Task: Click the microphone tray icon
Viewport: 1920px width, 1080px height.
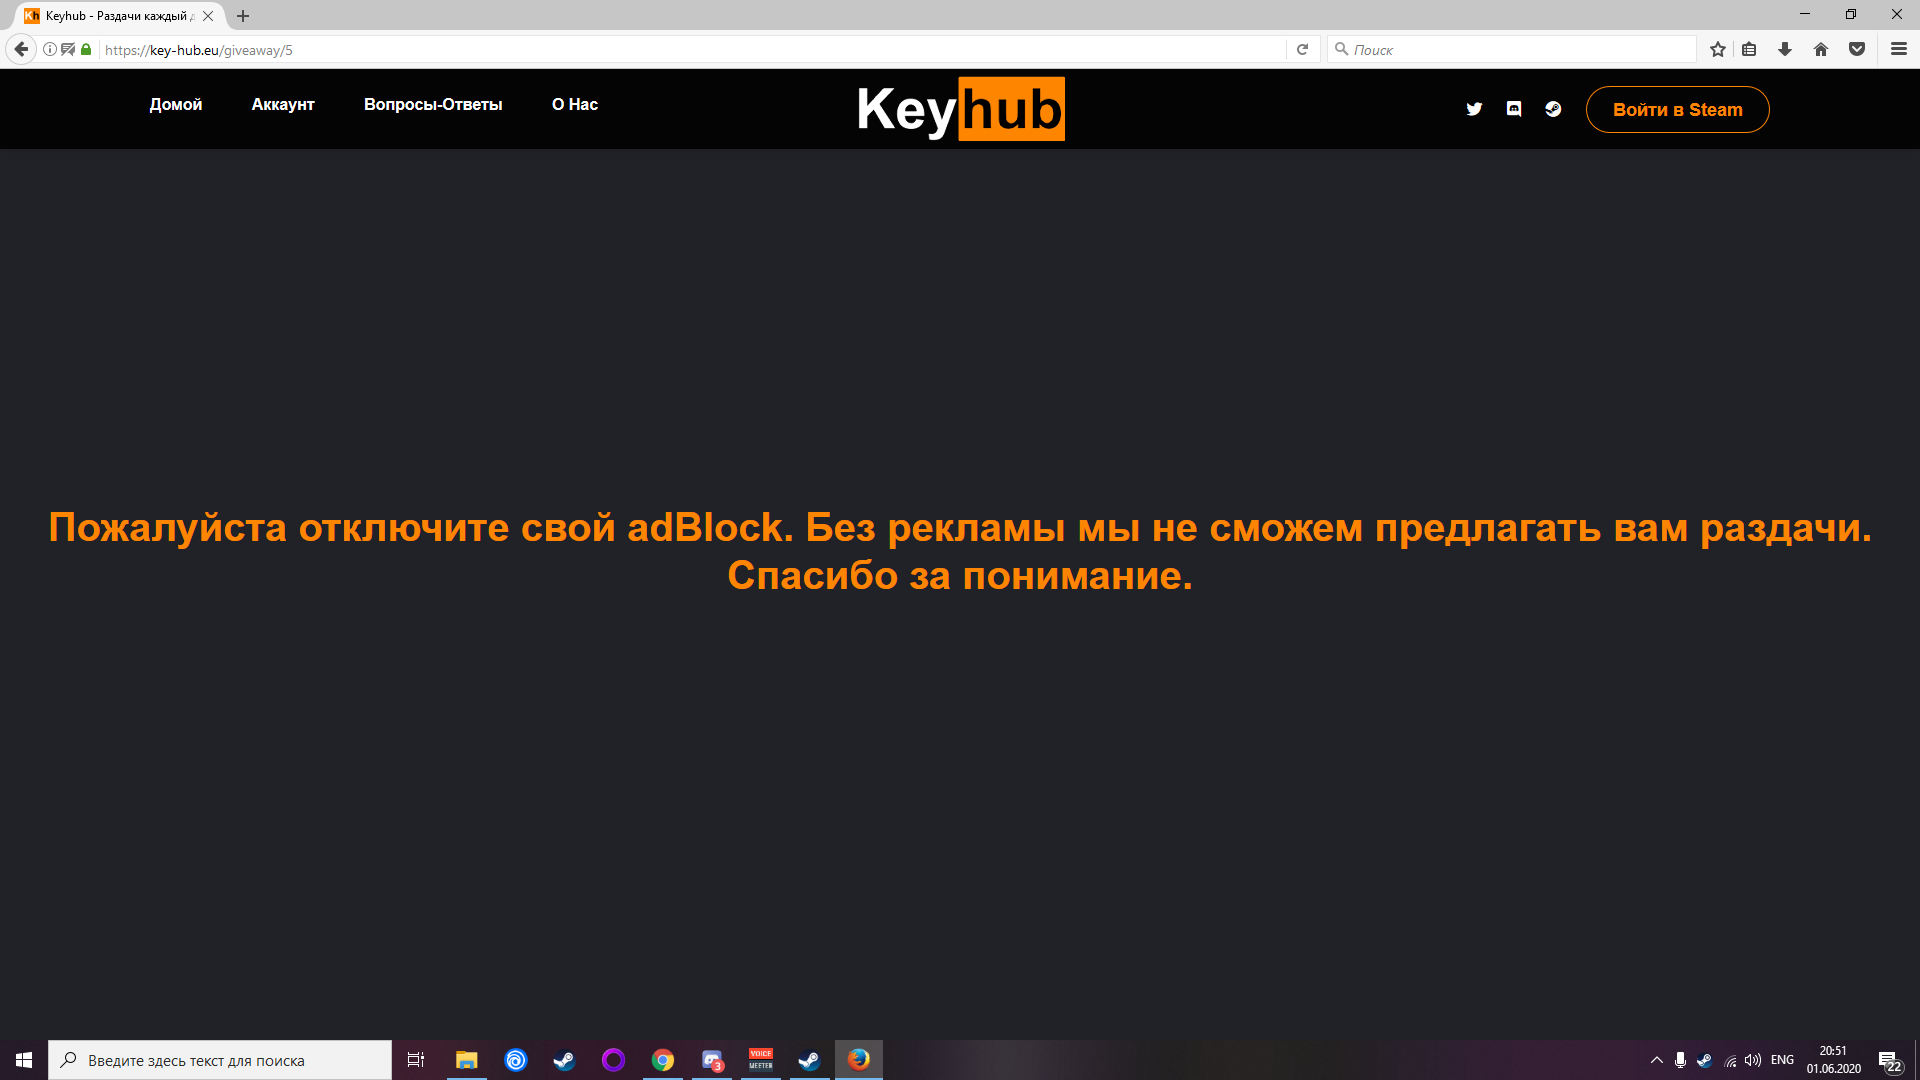Action: click(x=1681, y=1060)
